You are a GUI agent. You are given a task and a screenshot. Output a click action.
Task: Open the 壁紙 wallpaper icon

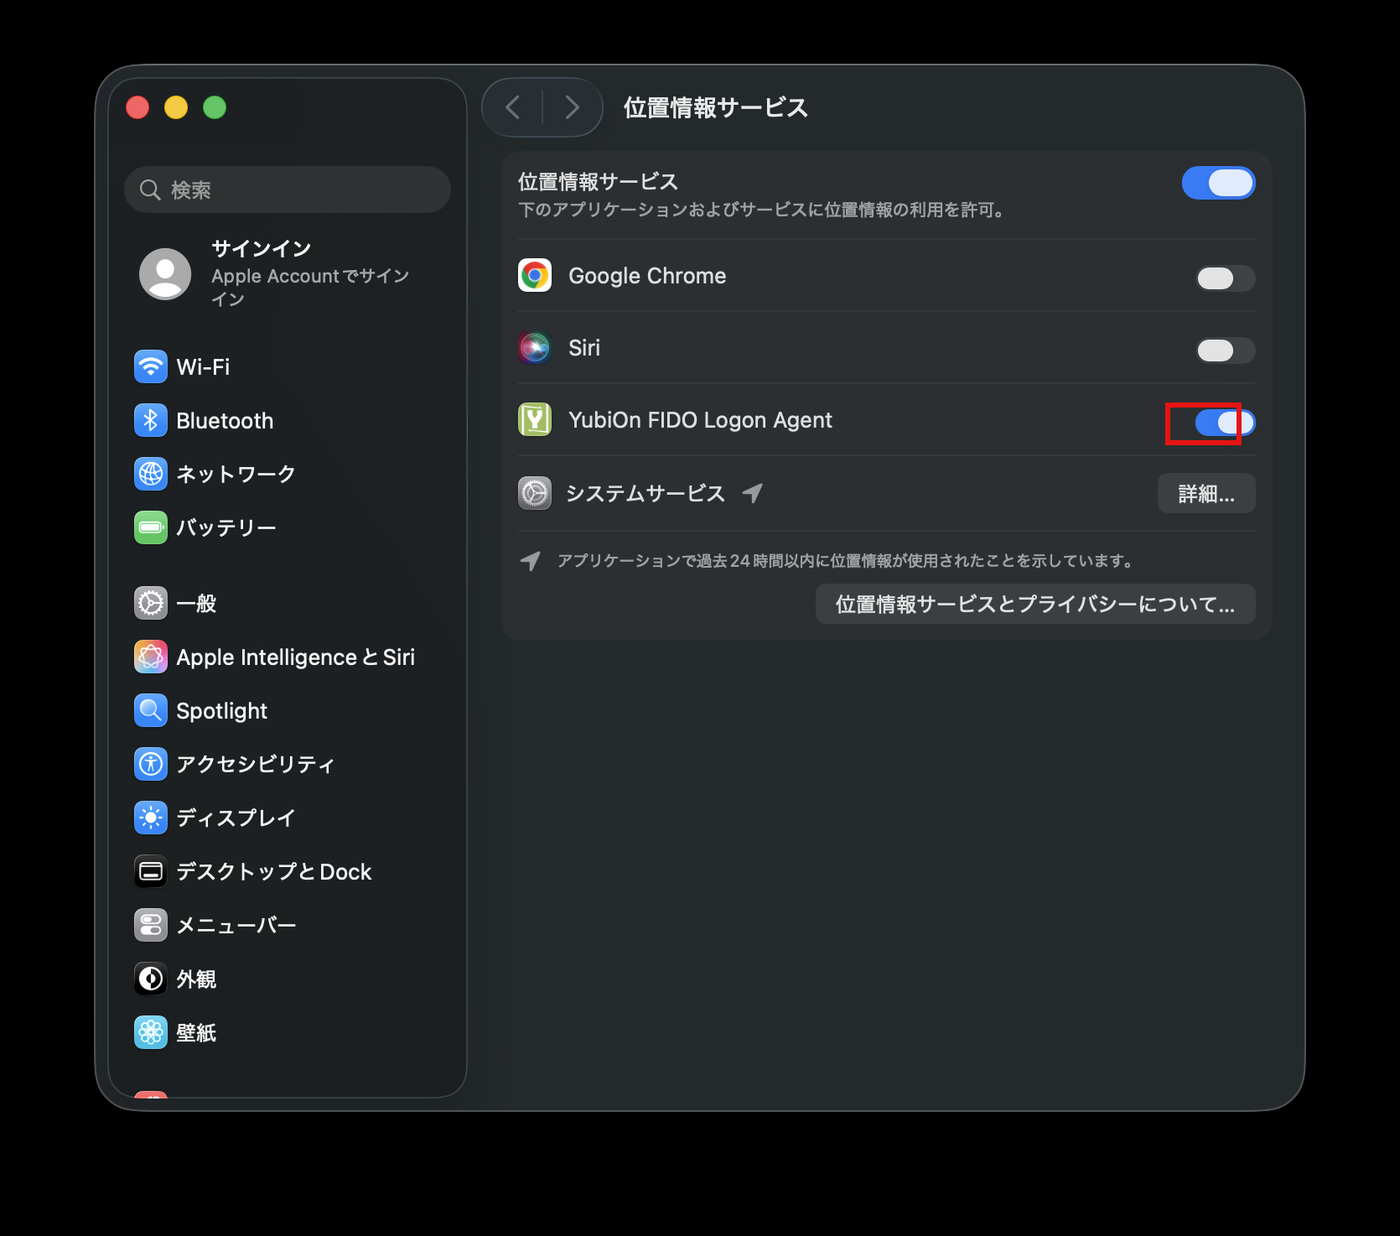click(x=151, y=1033)
